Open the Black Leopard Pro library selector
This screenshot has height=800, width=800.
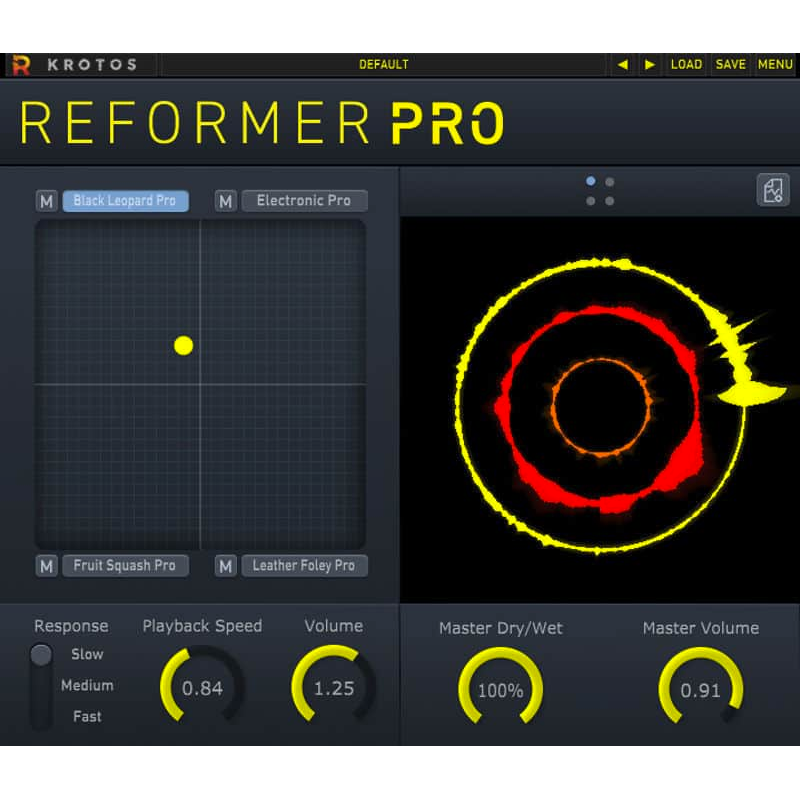click(x=124, y=201)
